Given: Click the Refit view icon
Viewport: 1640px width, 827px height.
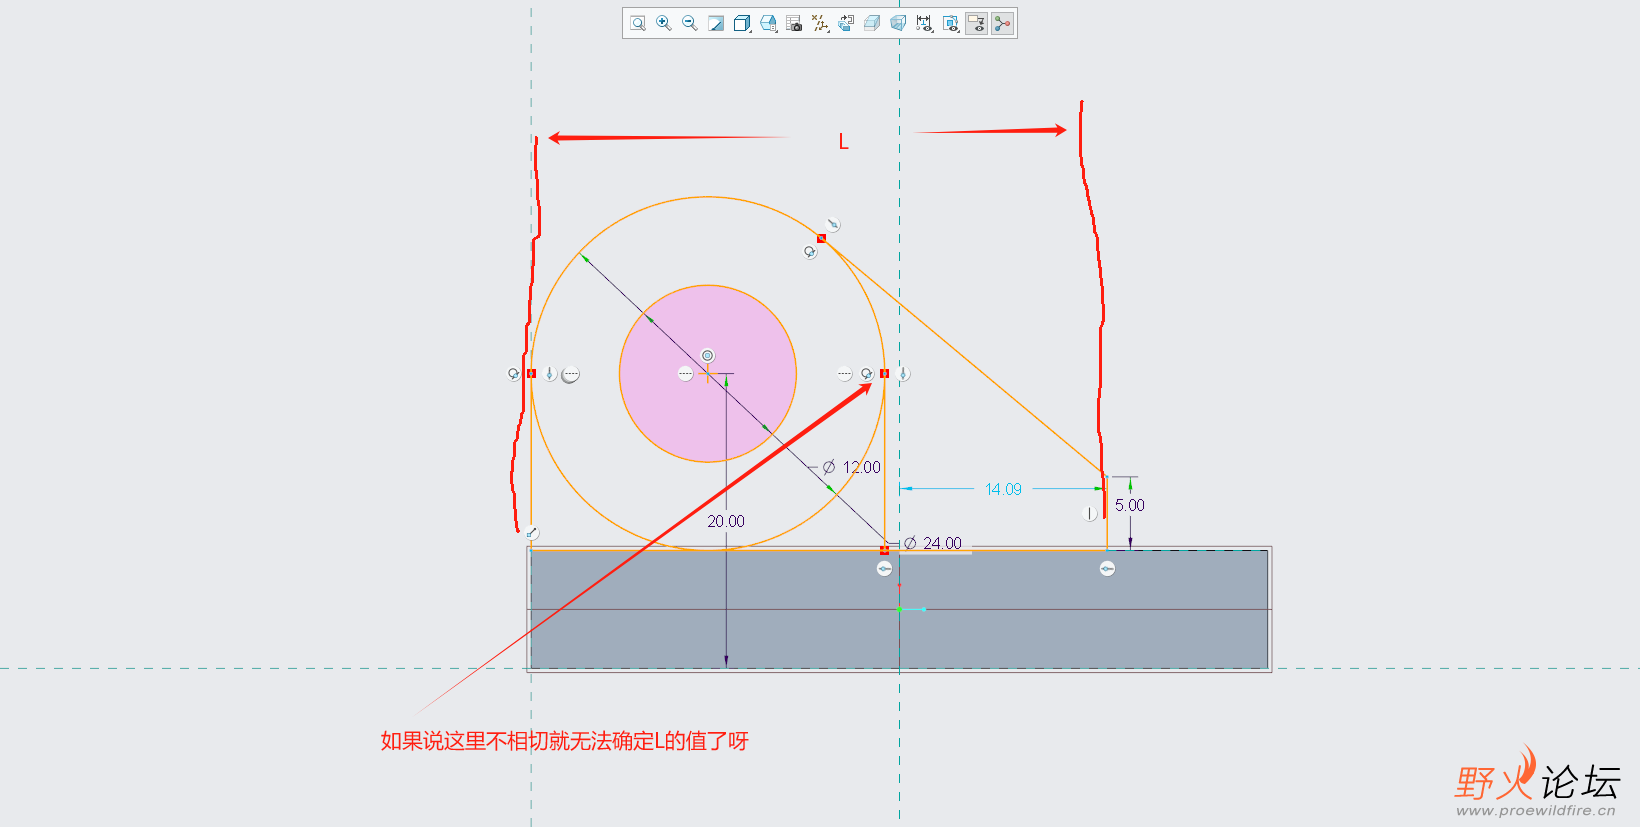Looking at the screenshot, I should coord(638,23).
